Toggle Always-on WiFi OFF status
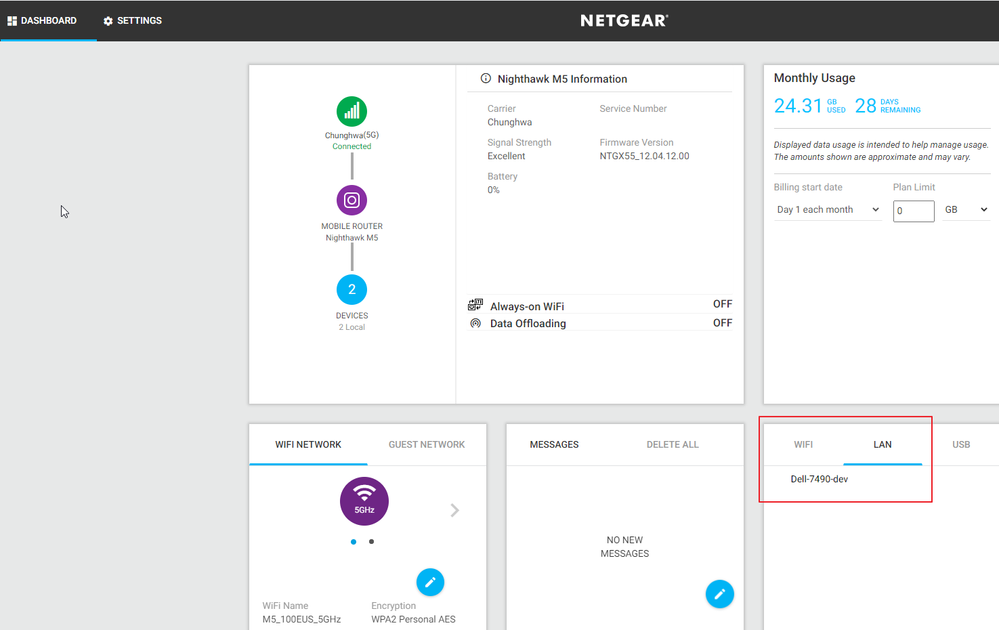The image size is (999, 630). [722, 304]
